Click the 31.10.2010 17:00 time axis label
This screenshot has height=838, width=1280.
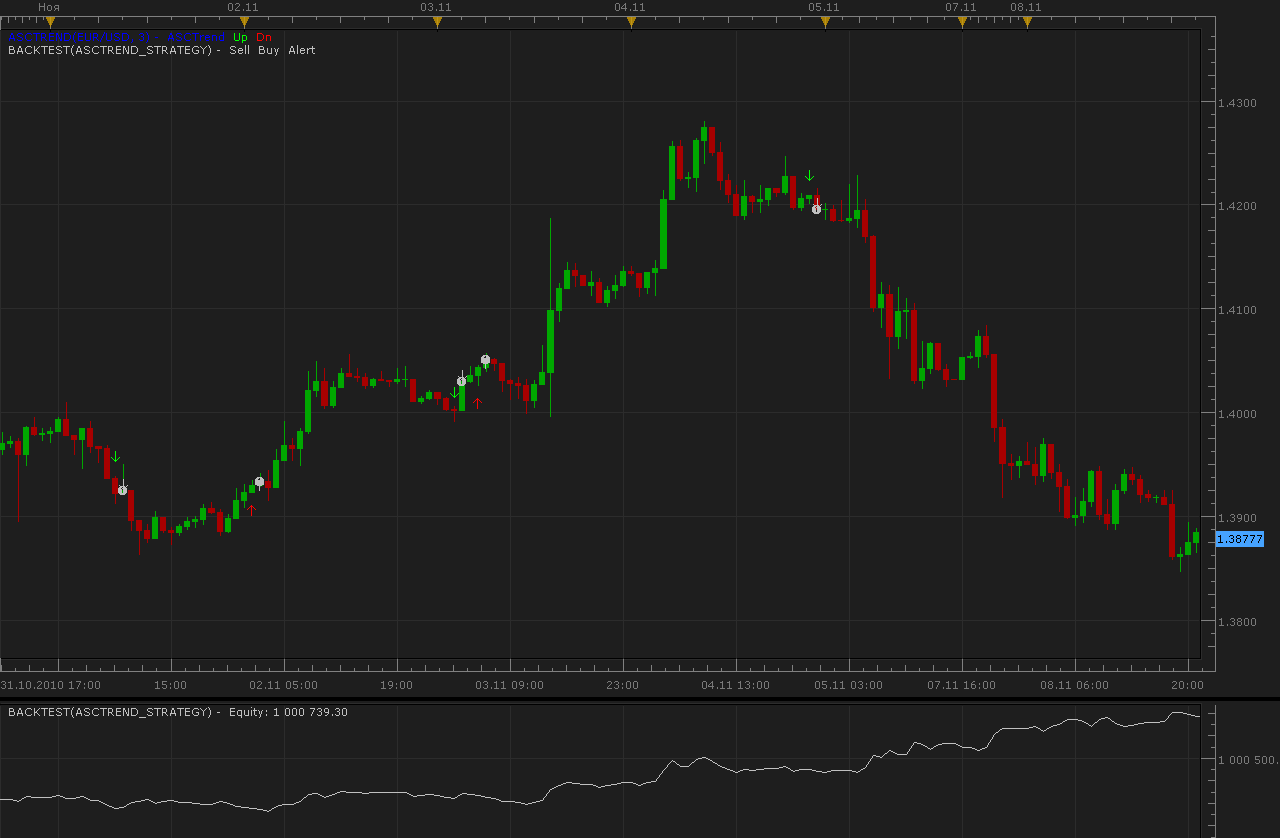(51, 685)
